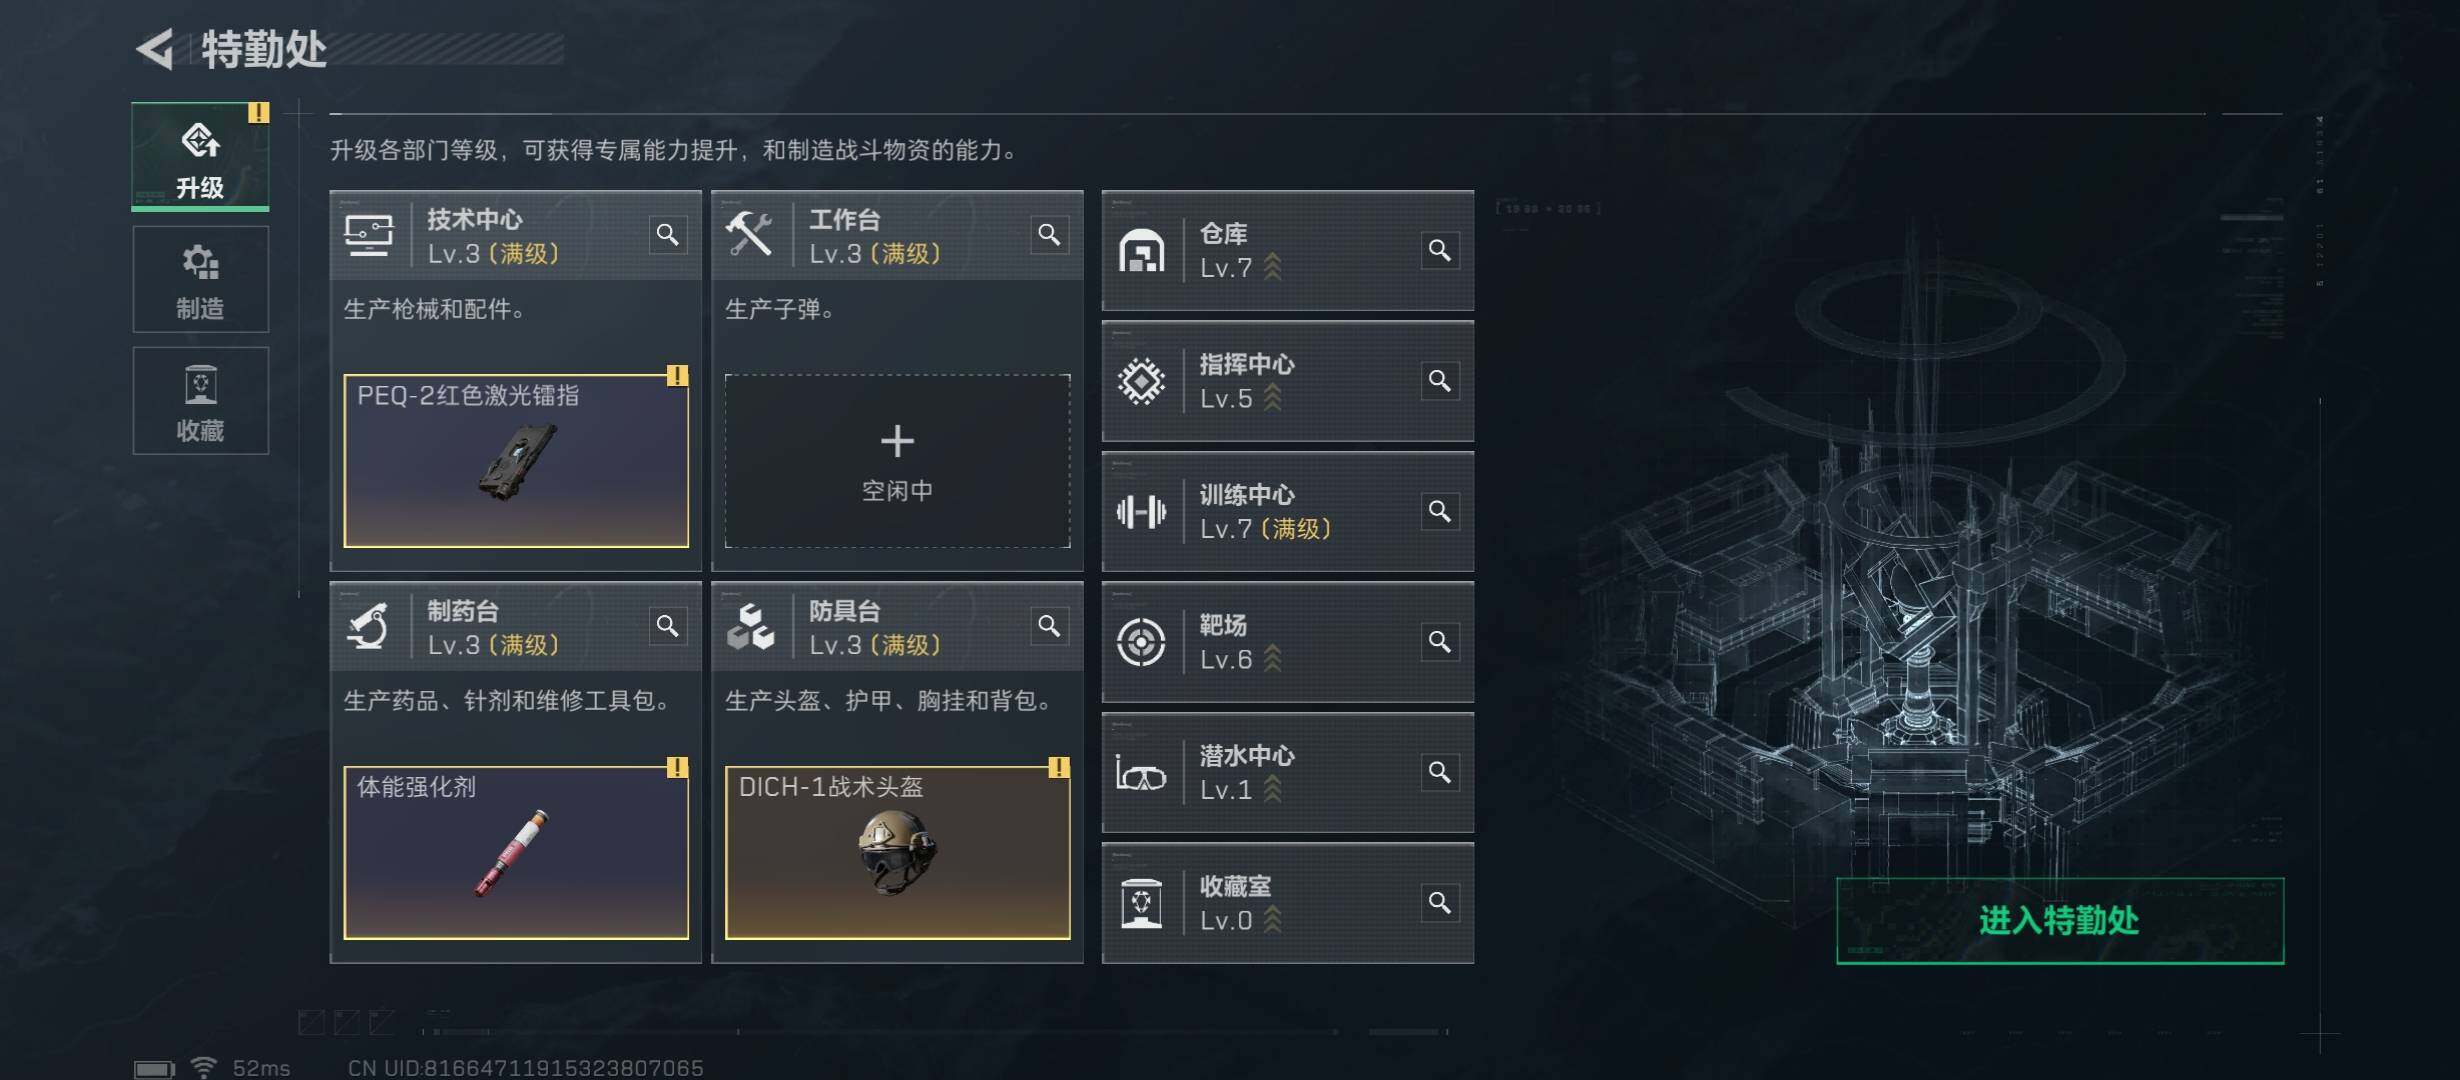
Task: Click magnifier icon on 收藏室 row
Action: pos(1439,903)
